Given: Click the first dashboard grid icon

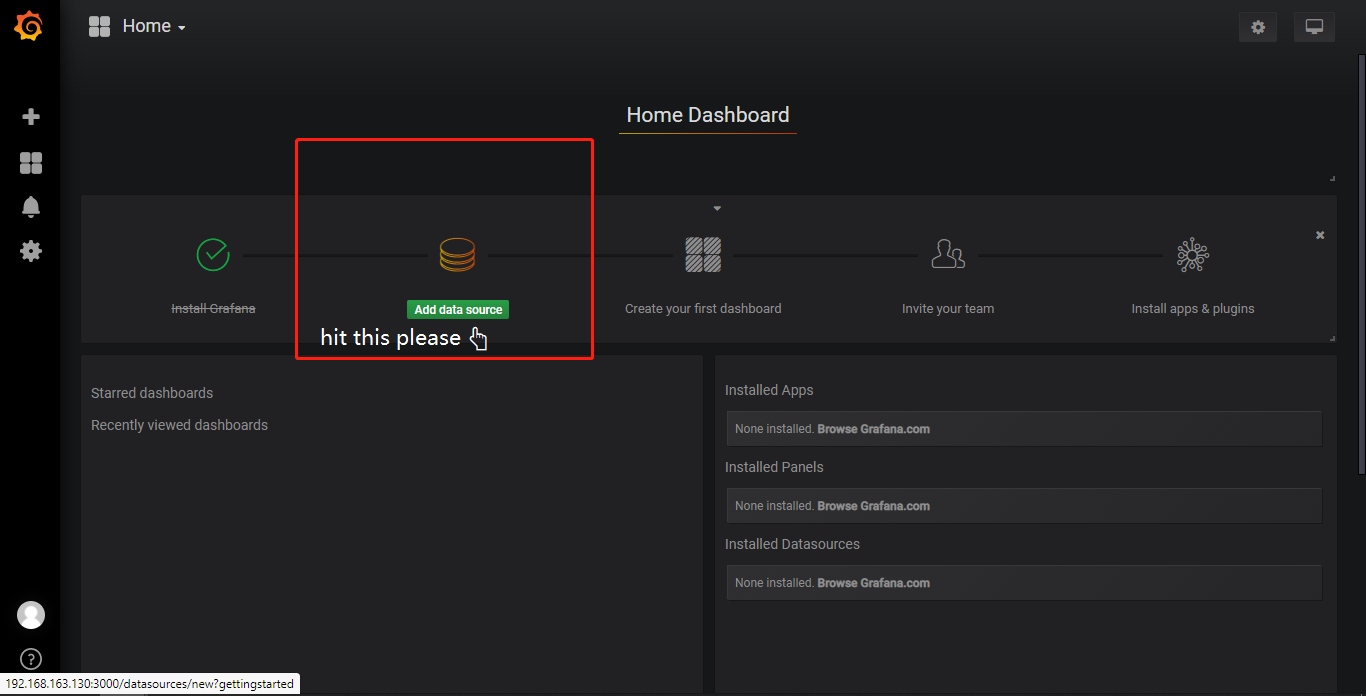Looking at the screenshot, I should [703, 255].
